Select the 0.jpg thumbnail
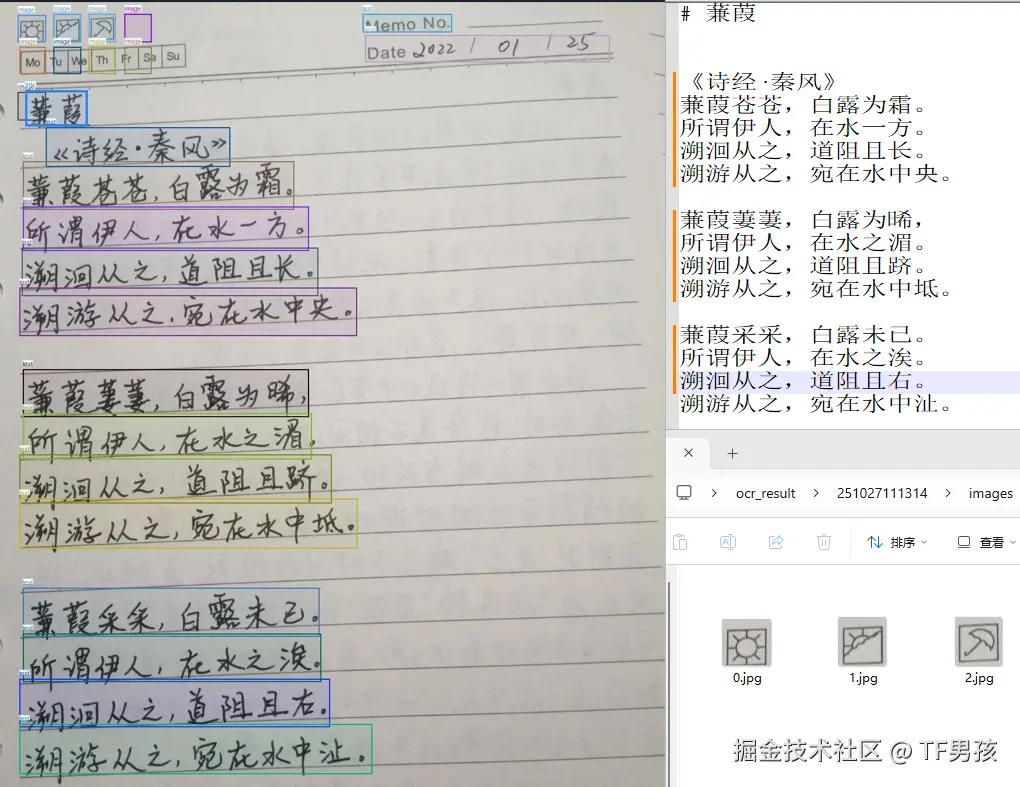 746,644
